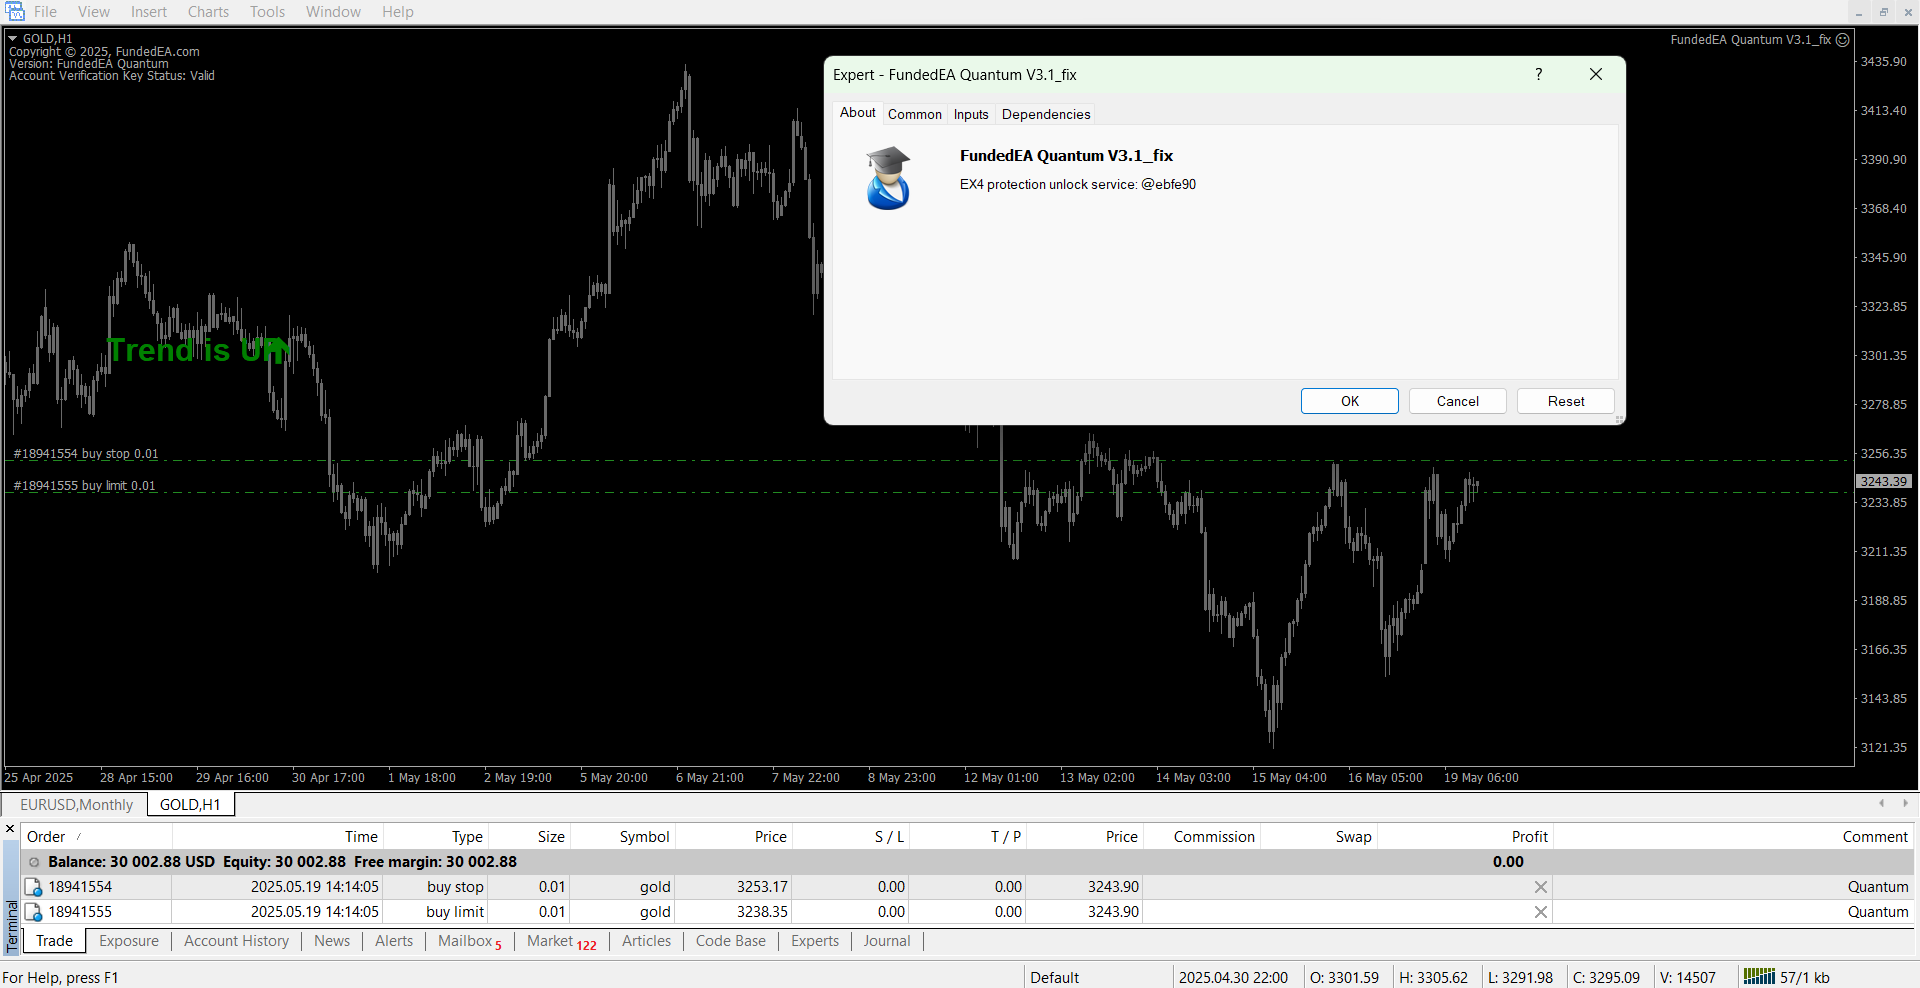Click the balance row circle icon

(34, 862)
